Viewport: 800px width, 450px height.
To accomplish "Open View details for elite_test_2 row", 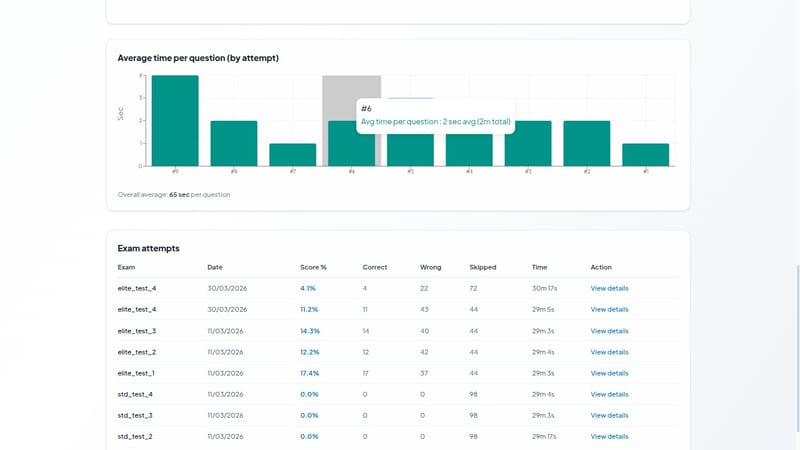I will pos(609,352).
